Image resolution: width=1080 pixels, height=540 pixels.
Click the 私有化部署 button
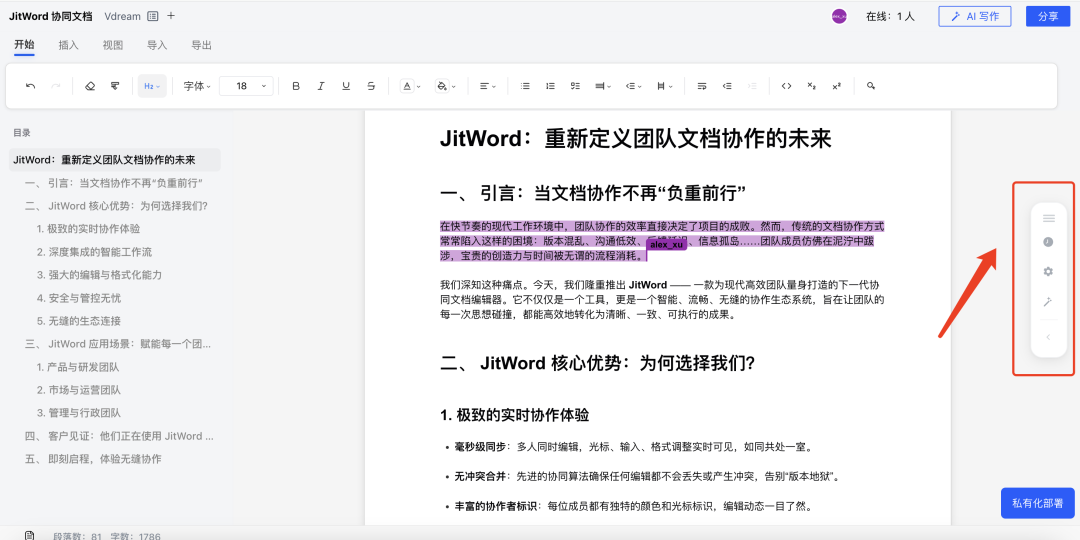tap(1037, 503)
